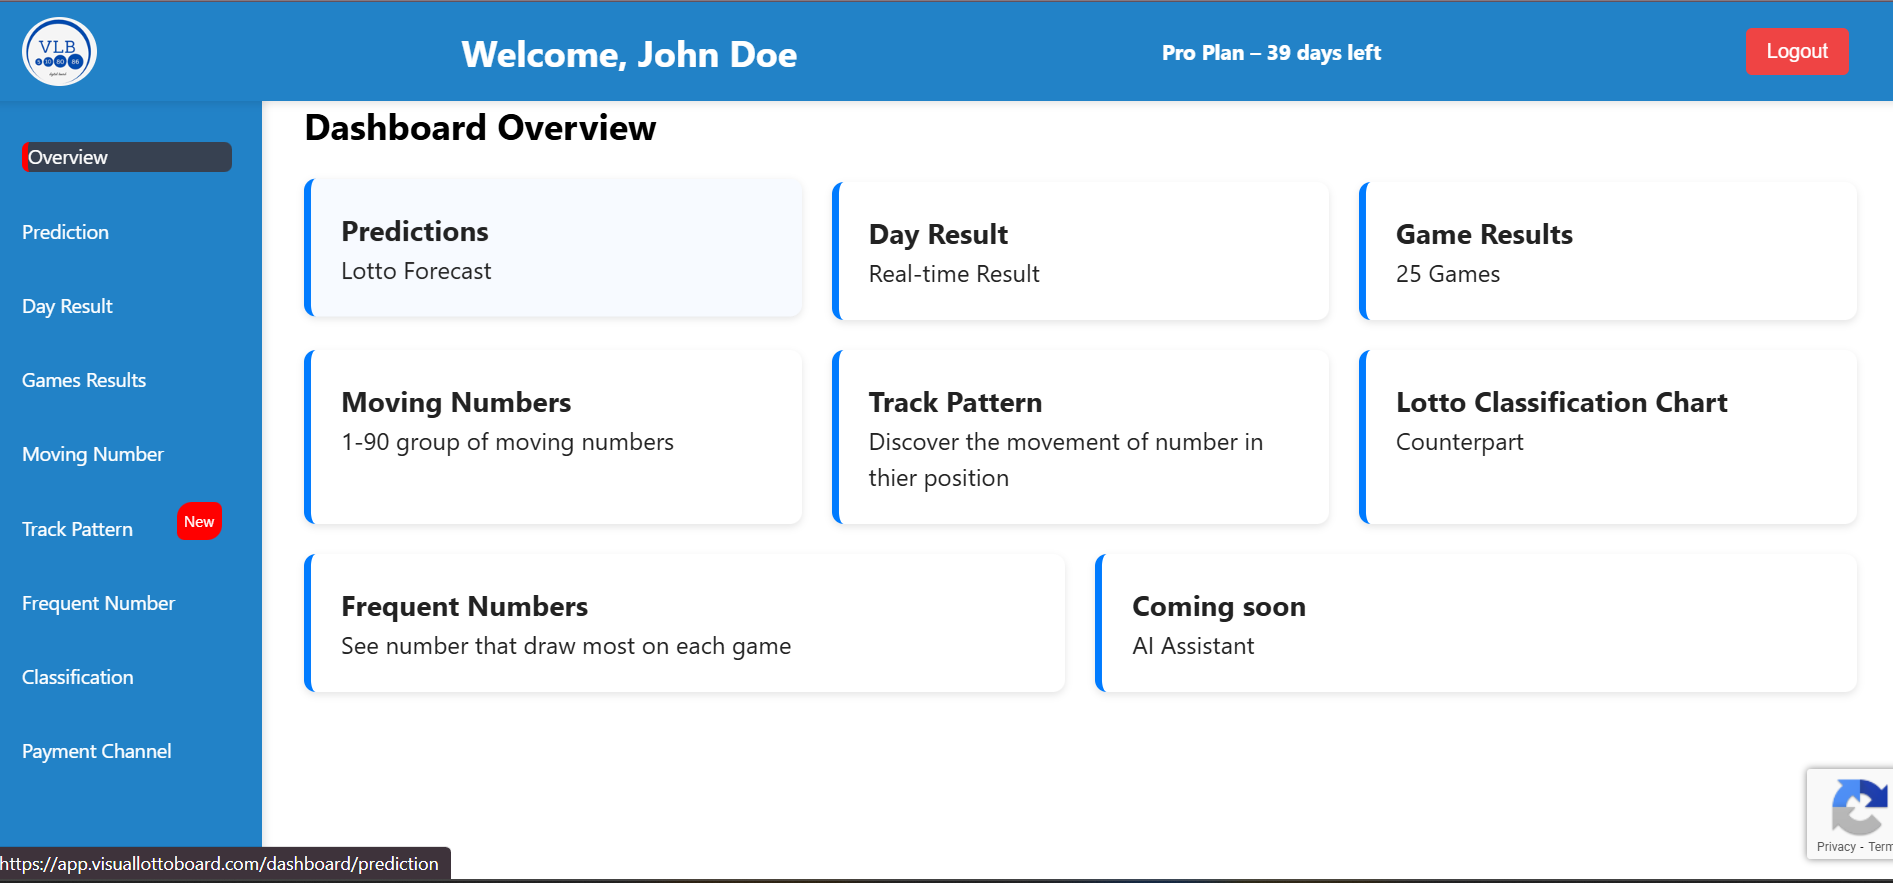
Task: Click the Pro Plan 39 days left text
Action: pyautogui.click(x=1271, y=53)
